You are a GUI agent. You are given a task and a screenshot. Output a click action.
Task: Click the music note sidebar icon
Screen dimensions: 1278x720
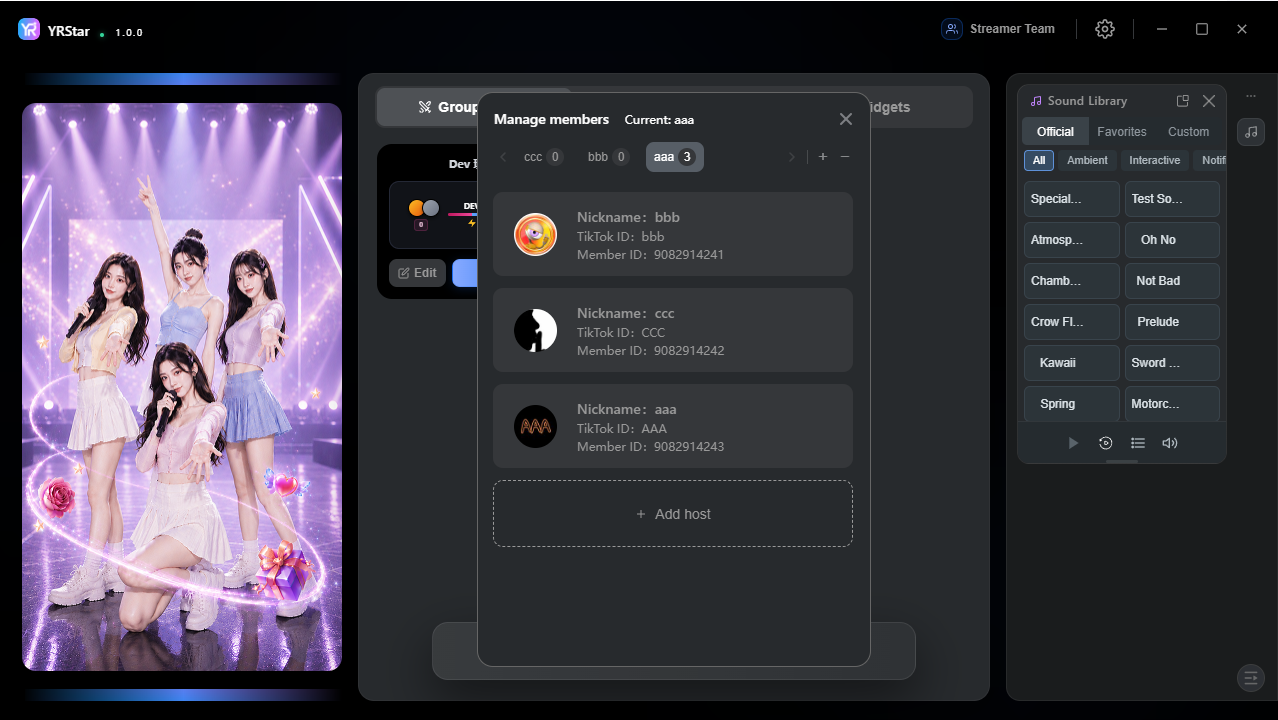[x=1251, y=132]
